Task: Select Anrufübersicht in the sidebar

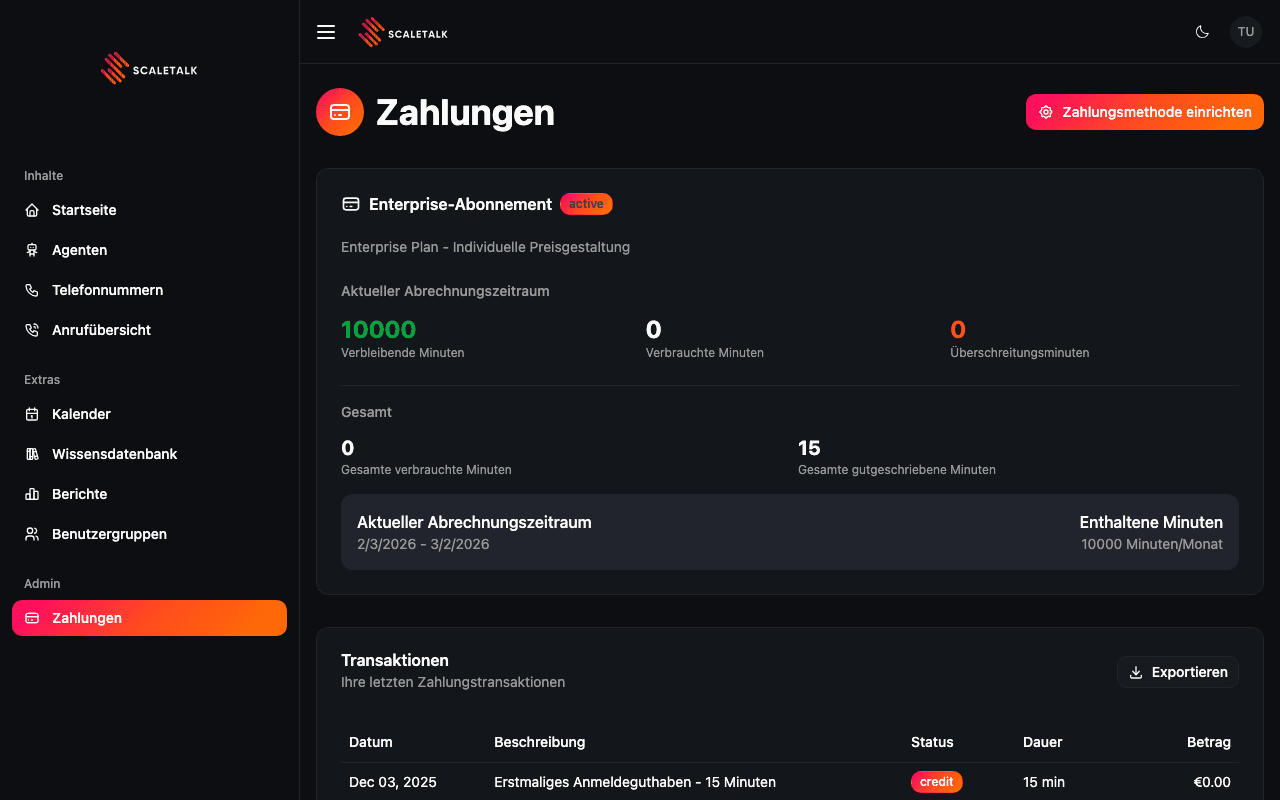Action: point(149,330)
